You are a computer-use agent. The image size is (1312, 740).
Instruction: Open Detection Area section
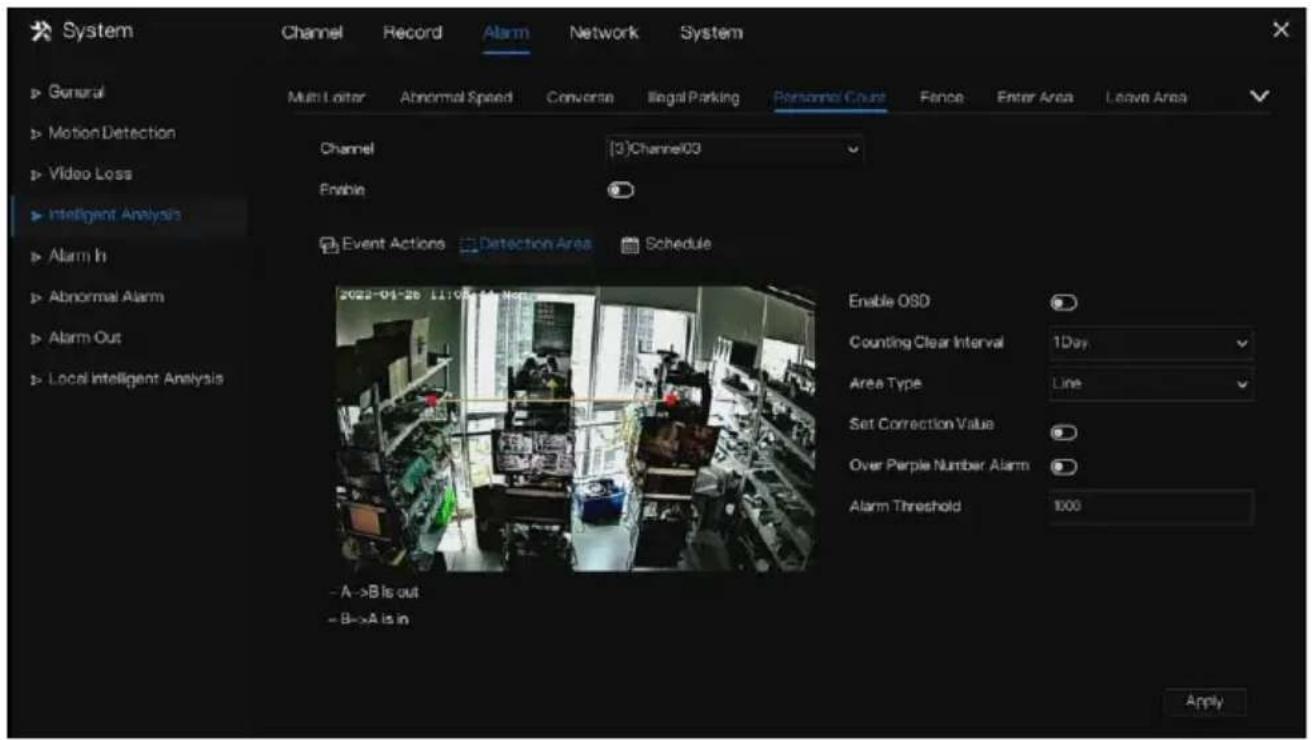526,244
